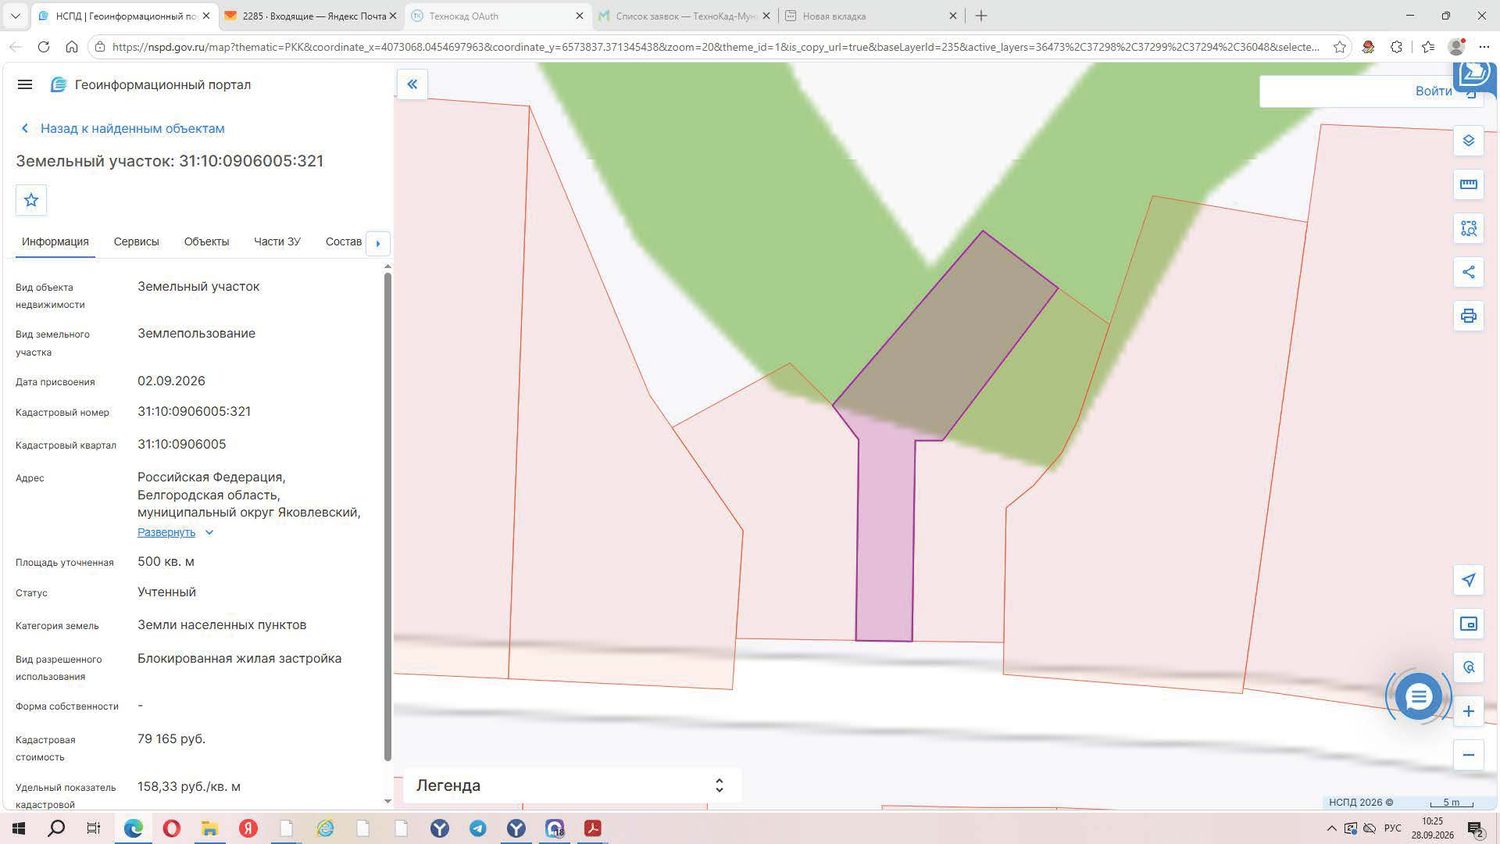Show more tabs with the arrow
The image size is (1500, 844).
[x=378, y=243]
